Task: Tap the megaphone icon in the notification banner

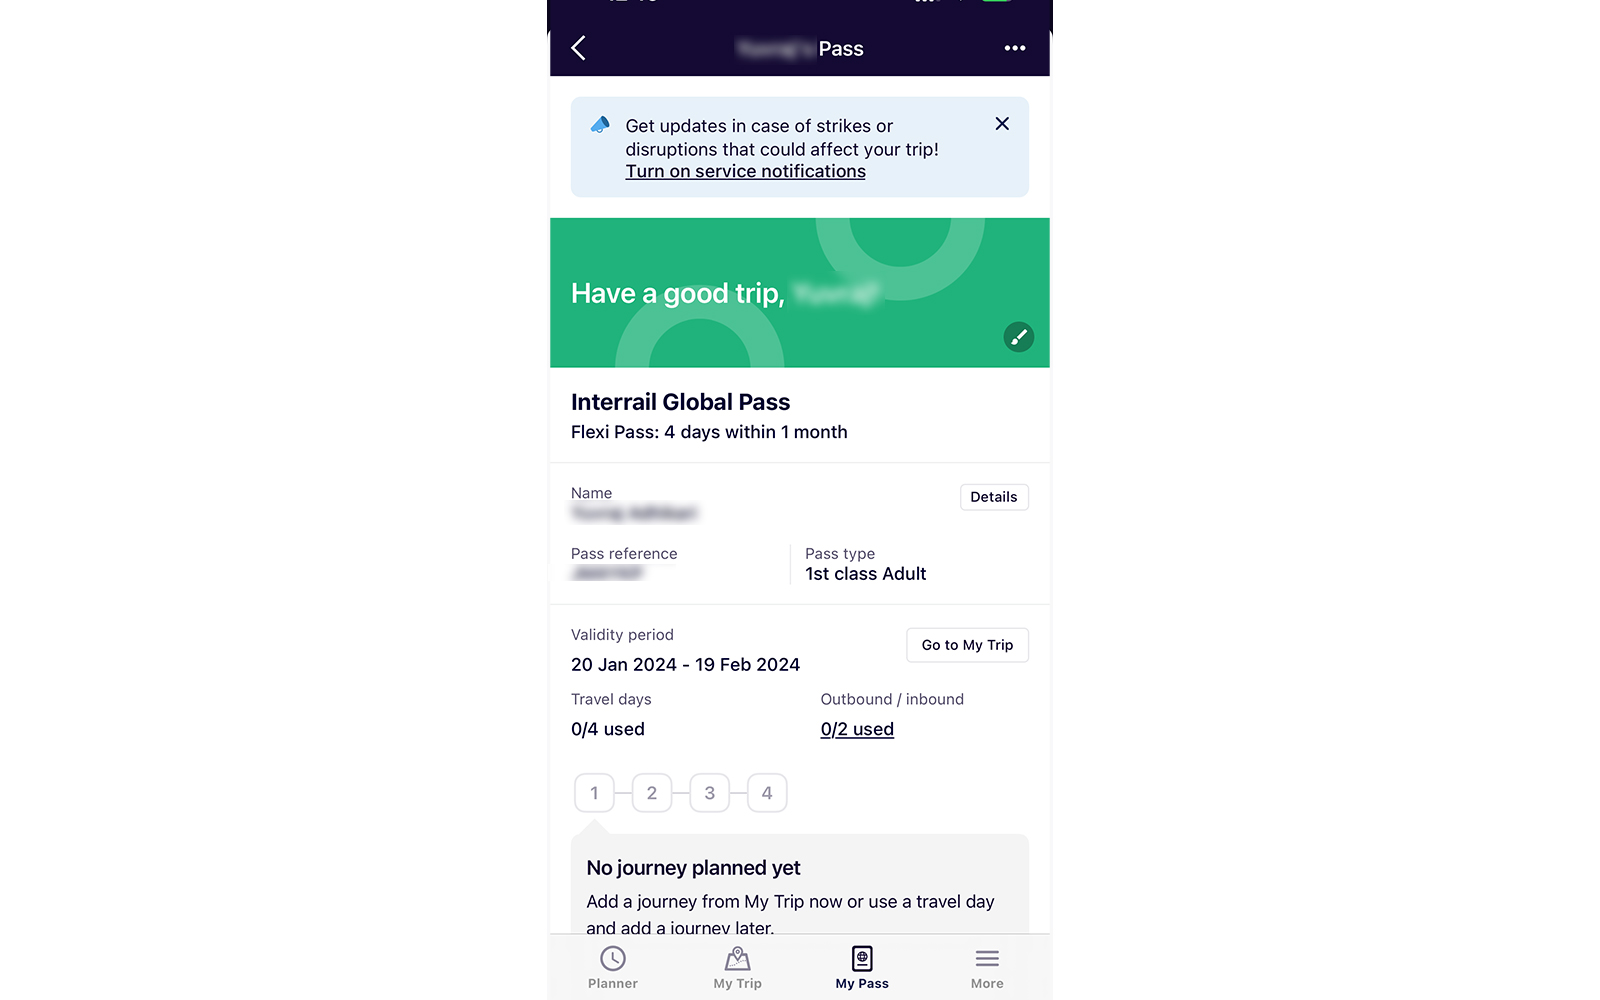Action: pos(599,125)
